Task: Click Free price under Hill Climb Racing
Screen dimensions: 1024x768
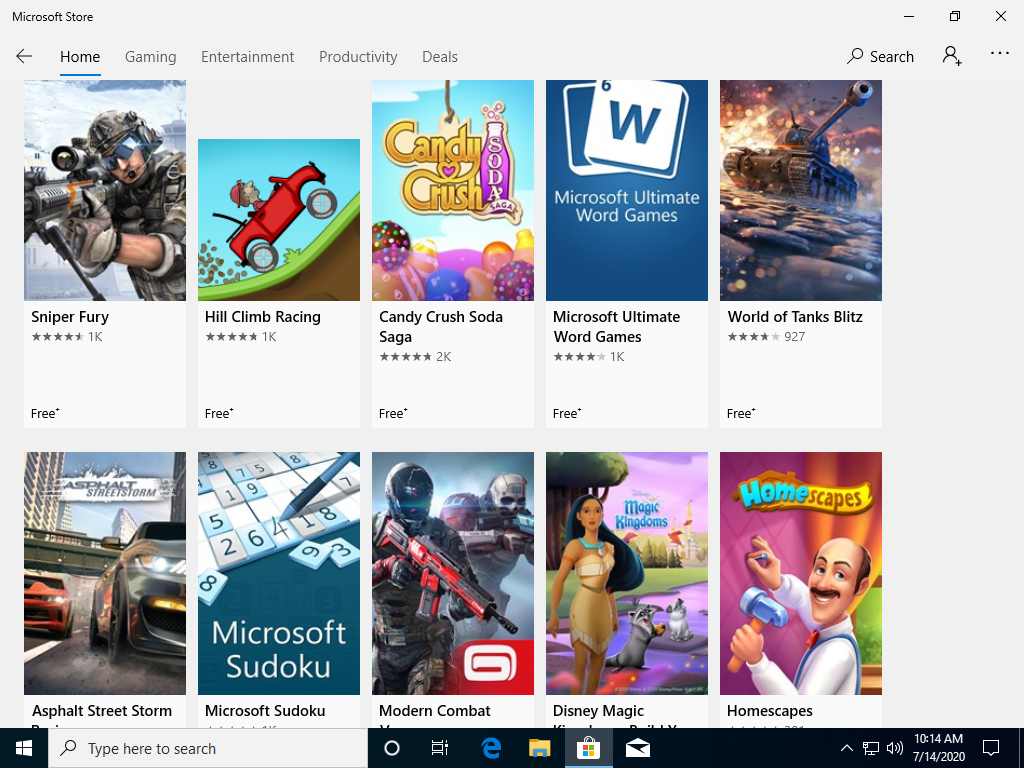Action: (219, 413)
